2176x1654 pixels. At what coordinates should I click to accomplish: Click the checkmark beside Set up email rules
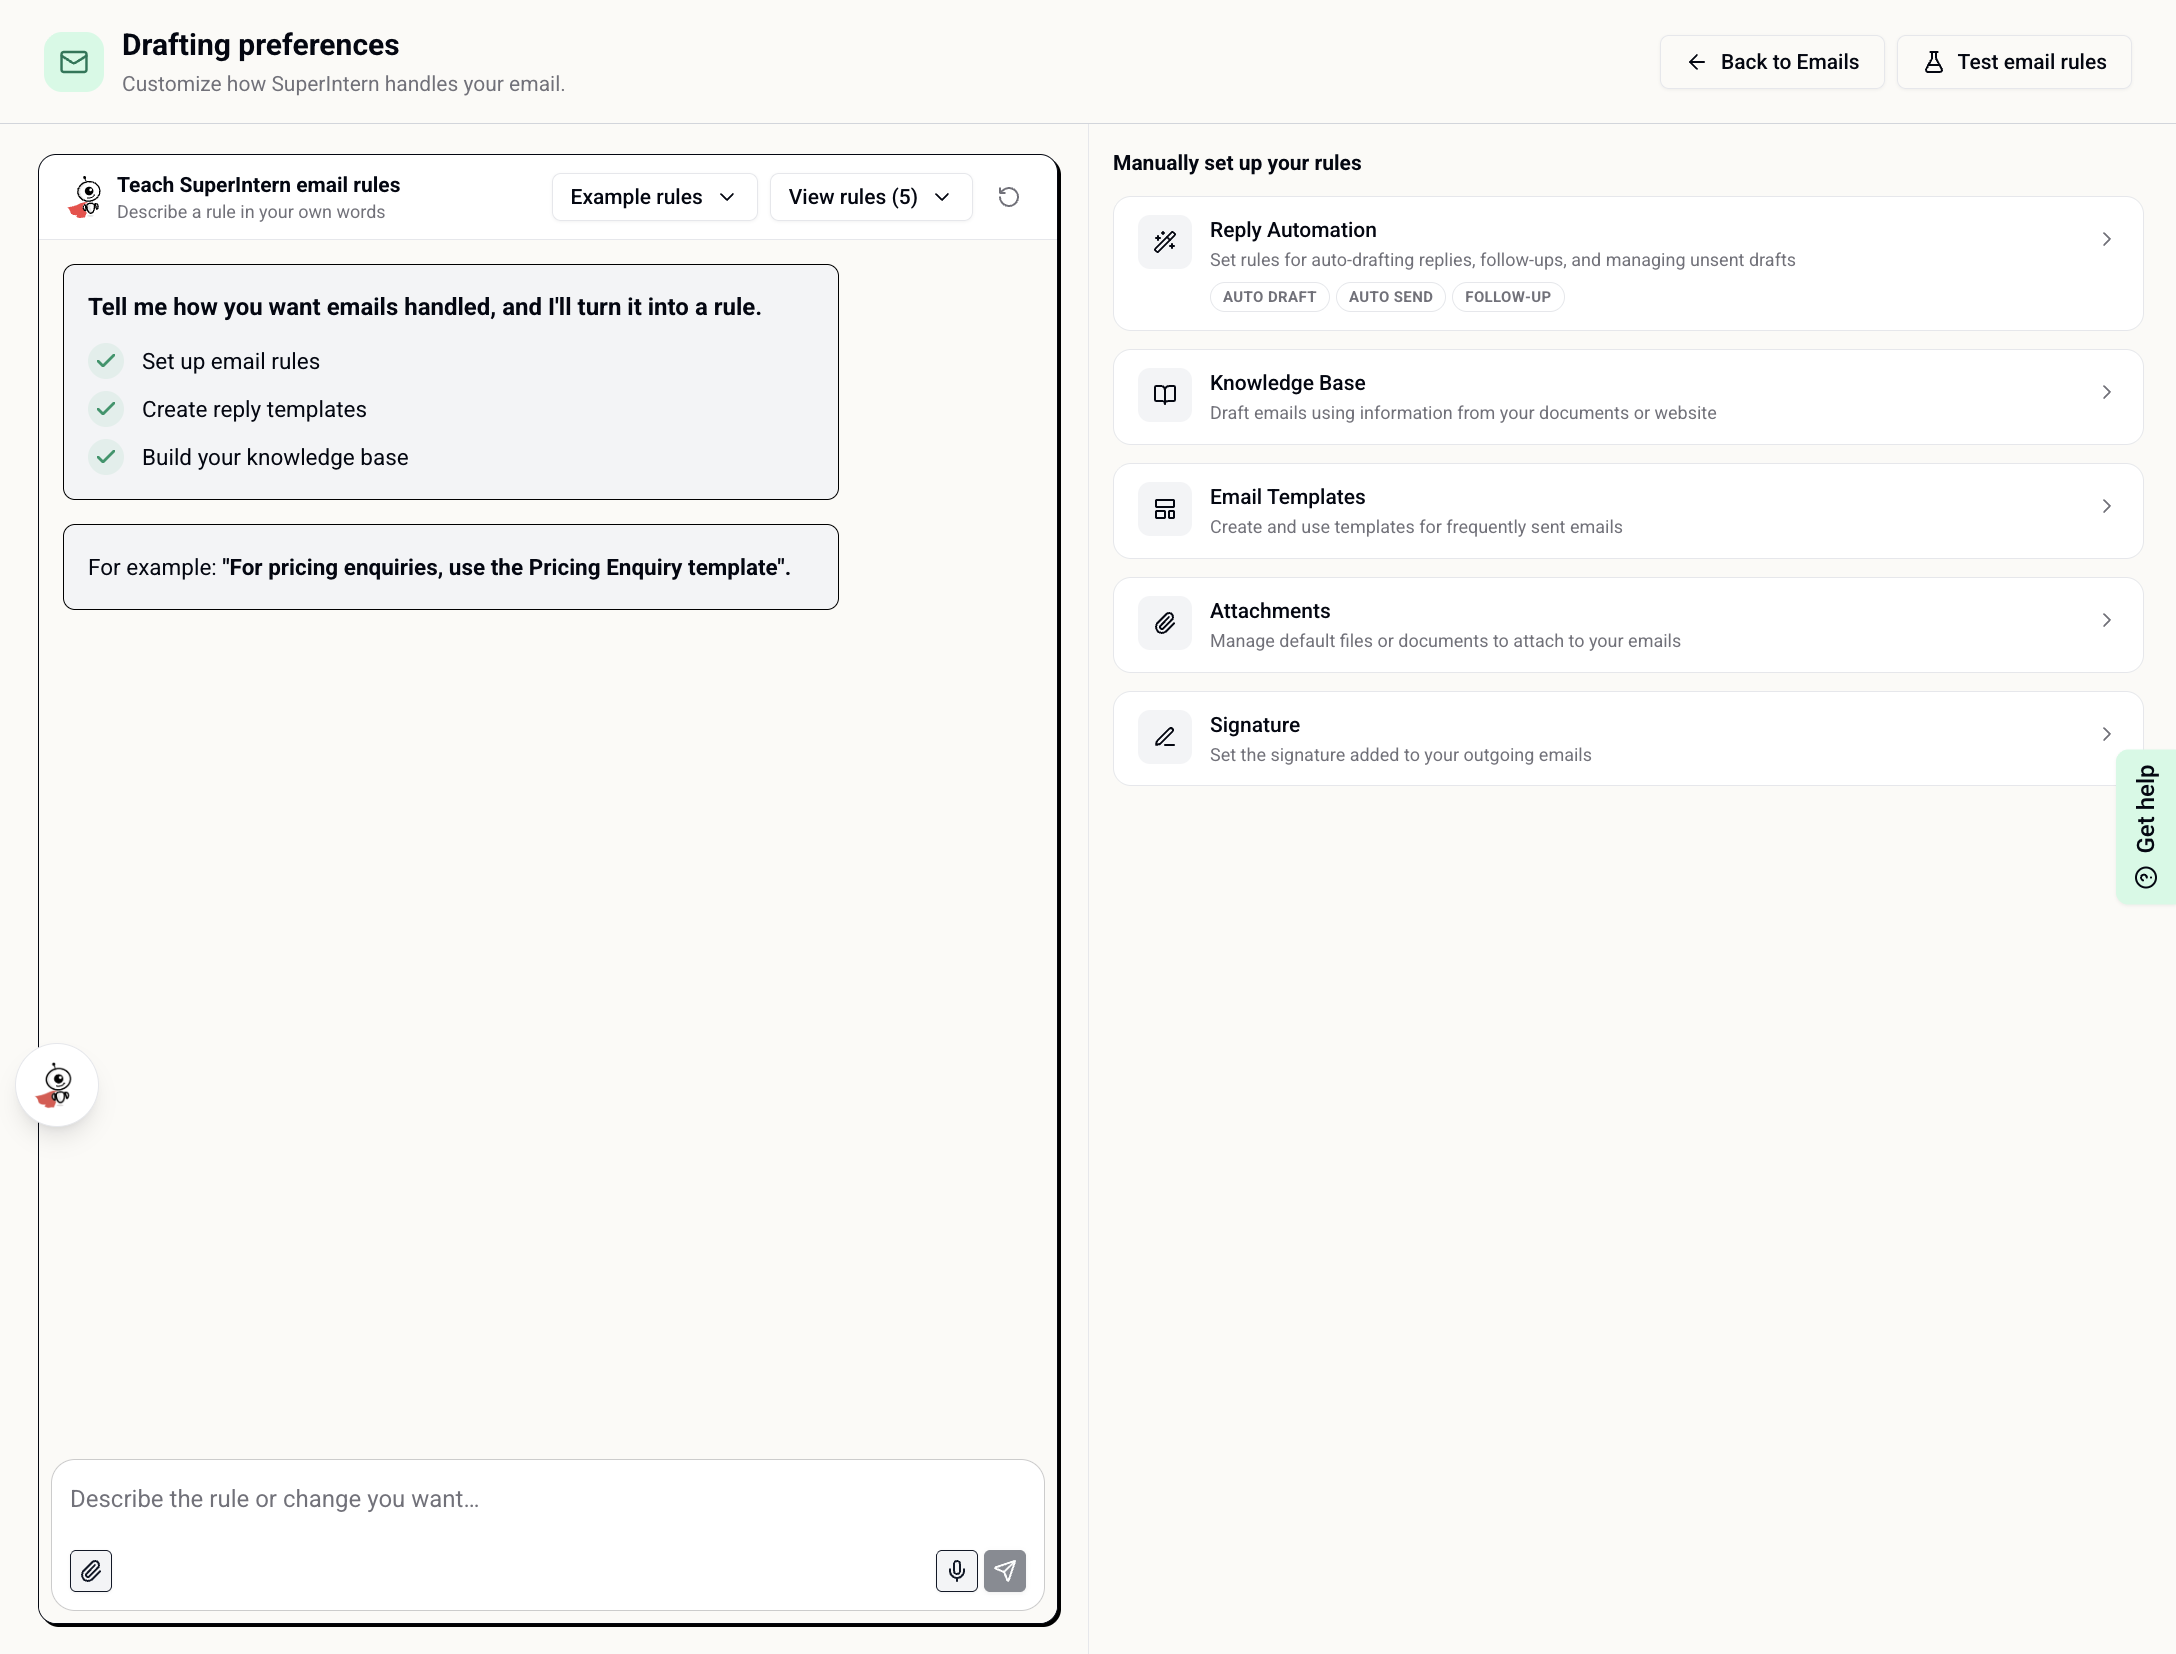coord(106,361)
